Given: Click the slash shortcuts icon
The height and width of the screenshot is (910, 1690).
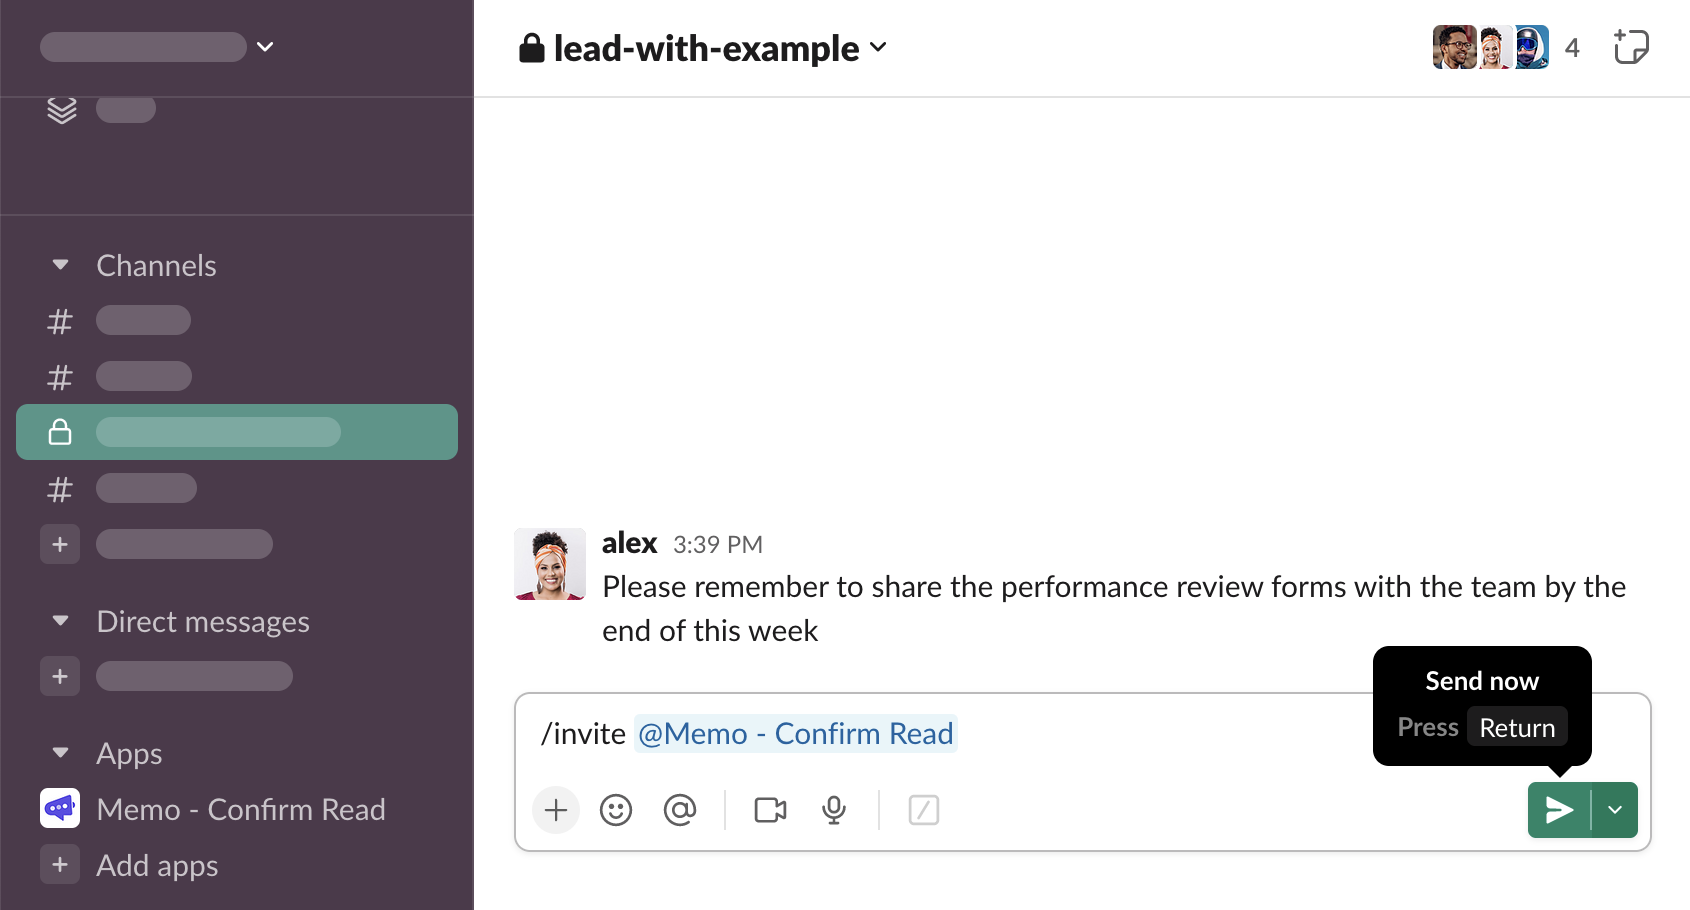Looking at the screenshot, I should click(923, 810).
